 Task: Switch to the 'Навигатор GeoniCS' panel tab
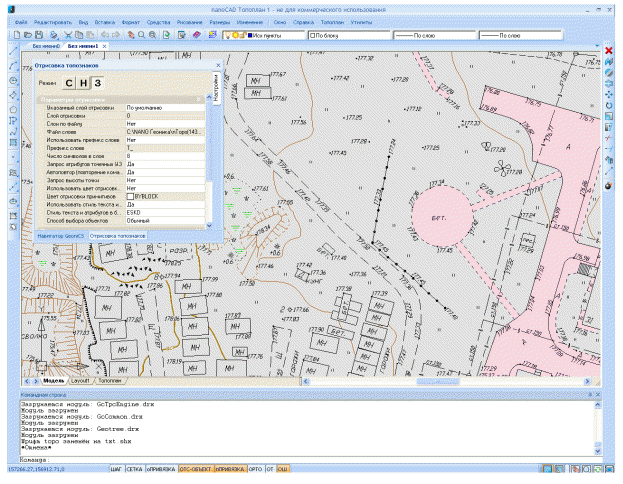coord(61,236)
